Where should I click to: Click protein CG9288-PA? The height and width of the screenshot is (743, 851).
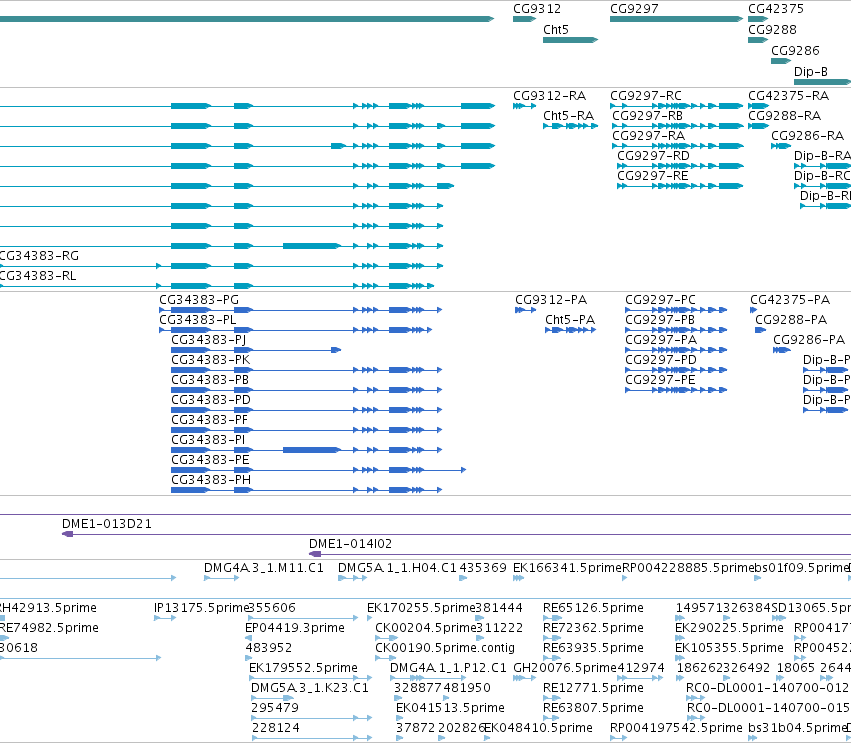791,320
